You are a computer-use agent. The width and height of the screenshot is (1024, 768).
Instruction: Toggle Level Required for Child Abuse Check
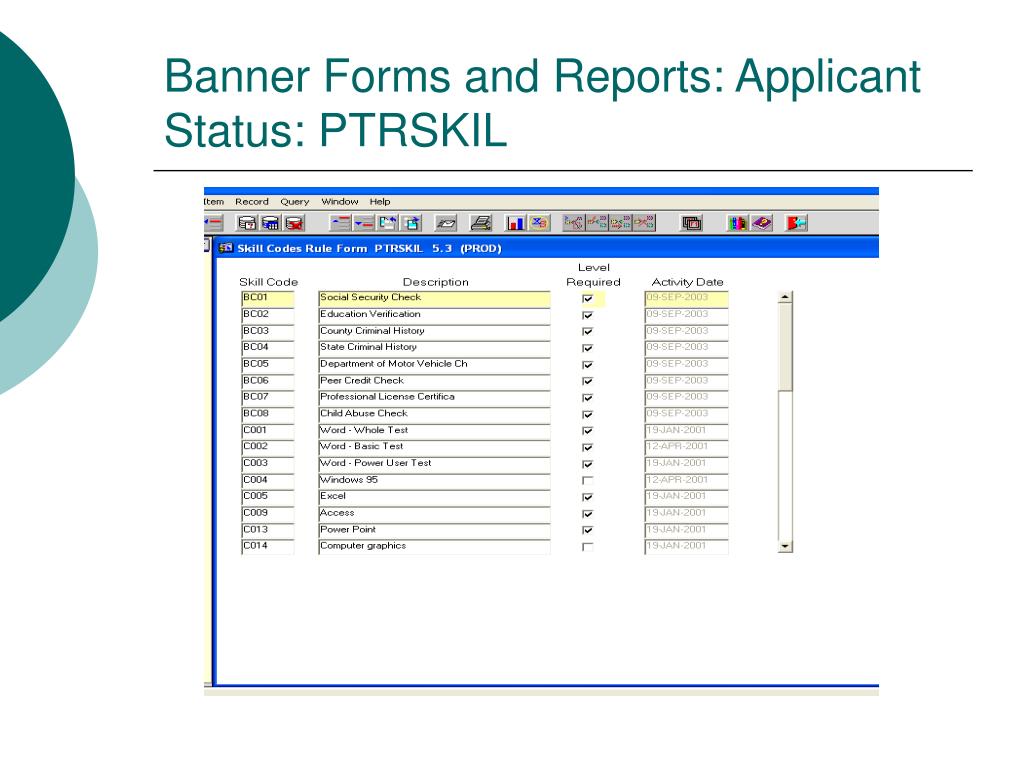tap(588, 415)
